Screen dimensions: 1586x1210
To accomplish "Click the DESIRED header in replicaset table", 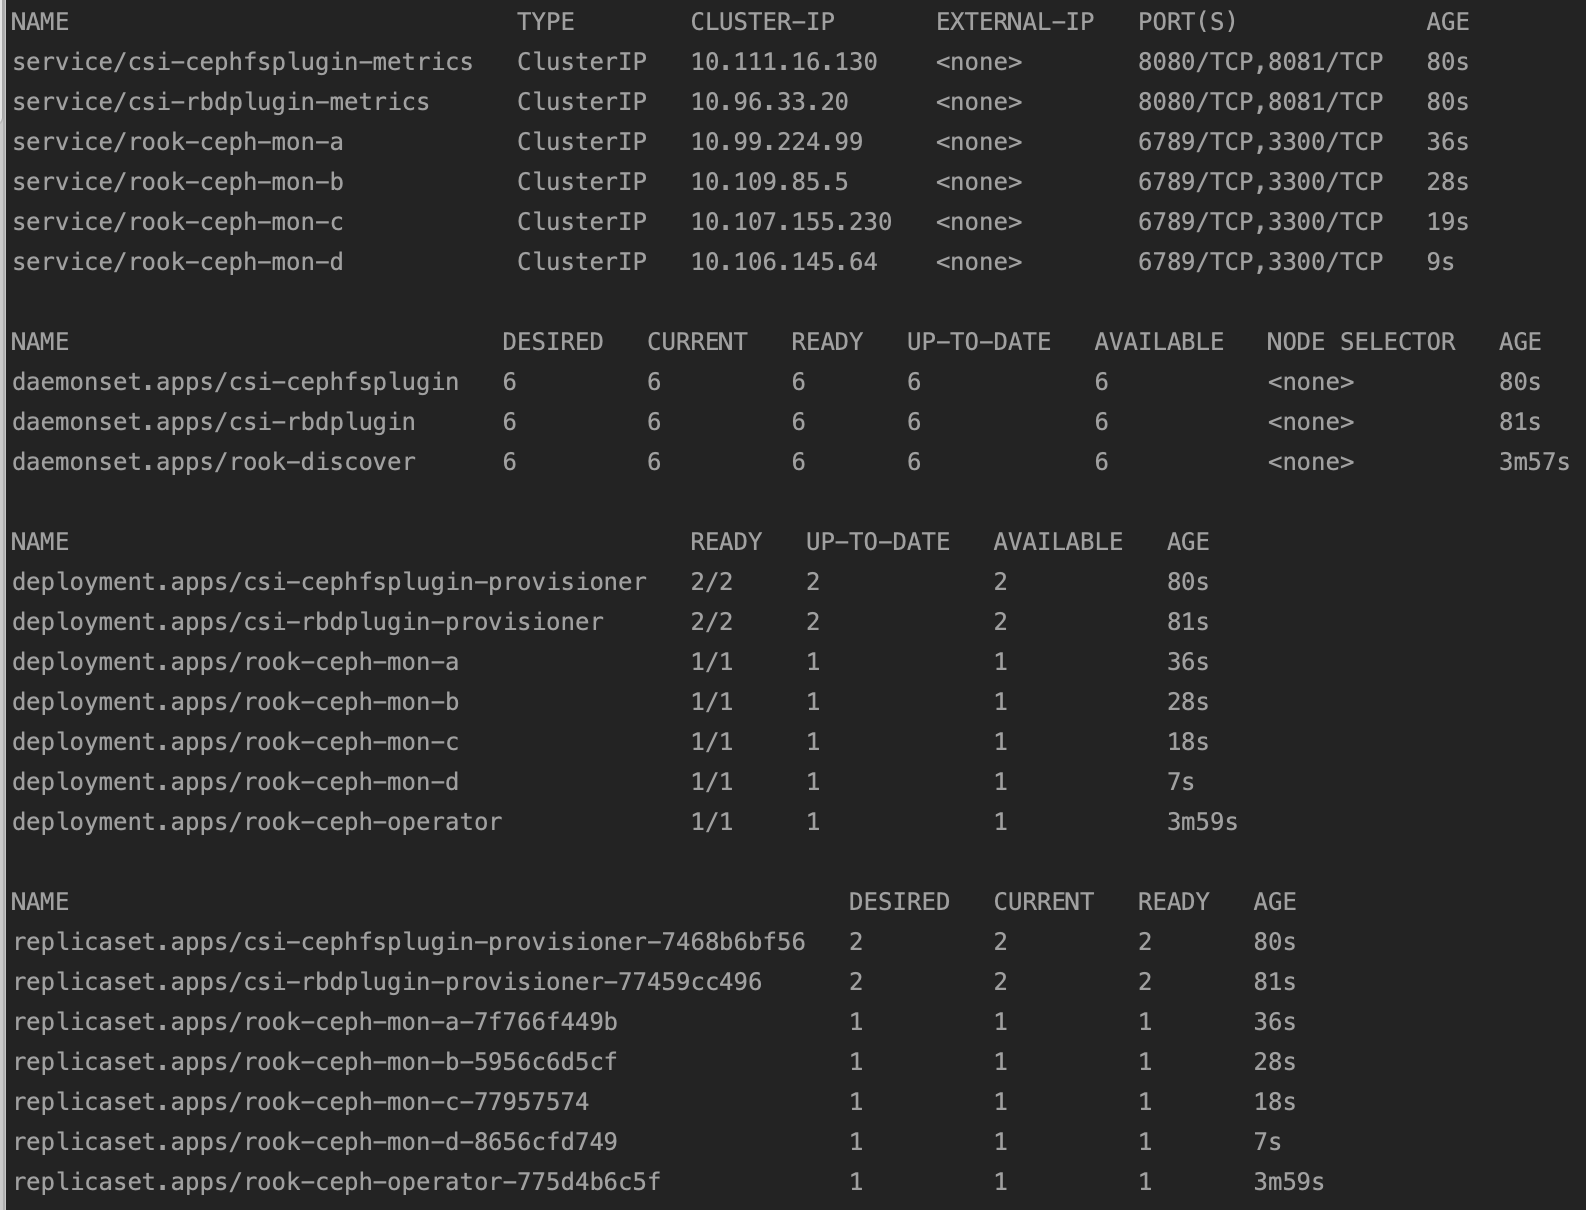I will click(898, 902).
